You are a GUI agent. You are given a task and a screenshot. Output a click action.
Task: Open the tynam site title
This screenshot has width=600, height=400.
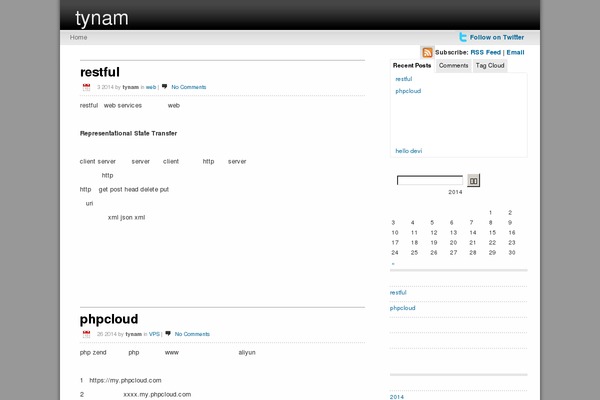[102, 18]
